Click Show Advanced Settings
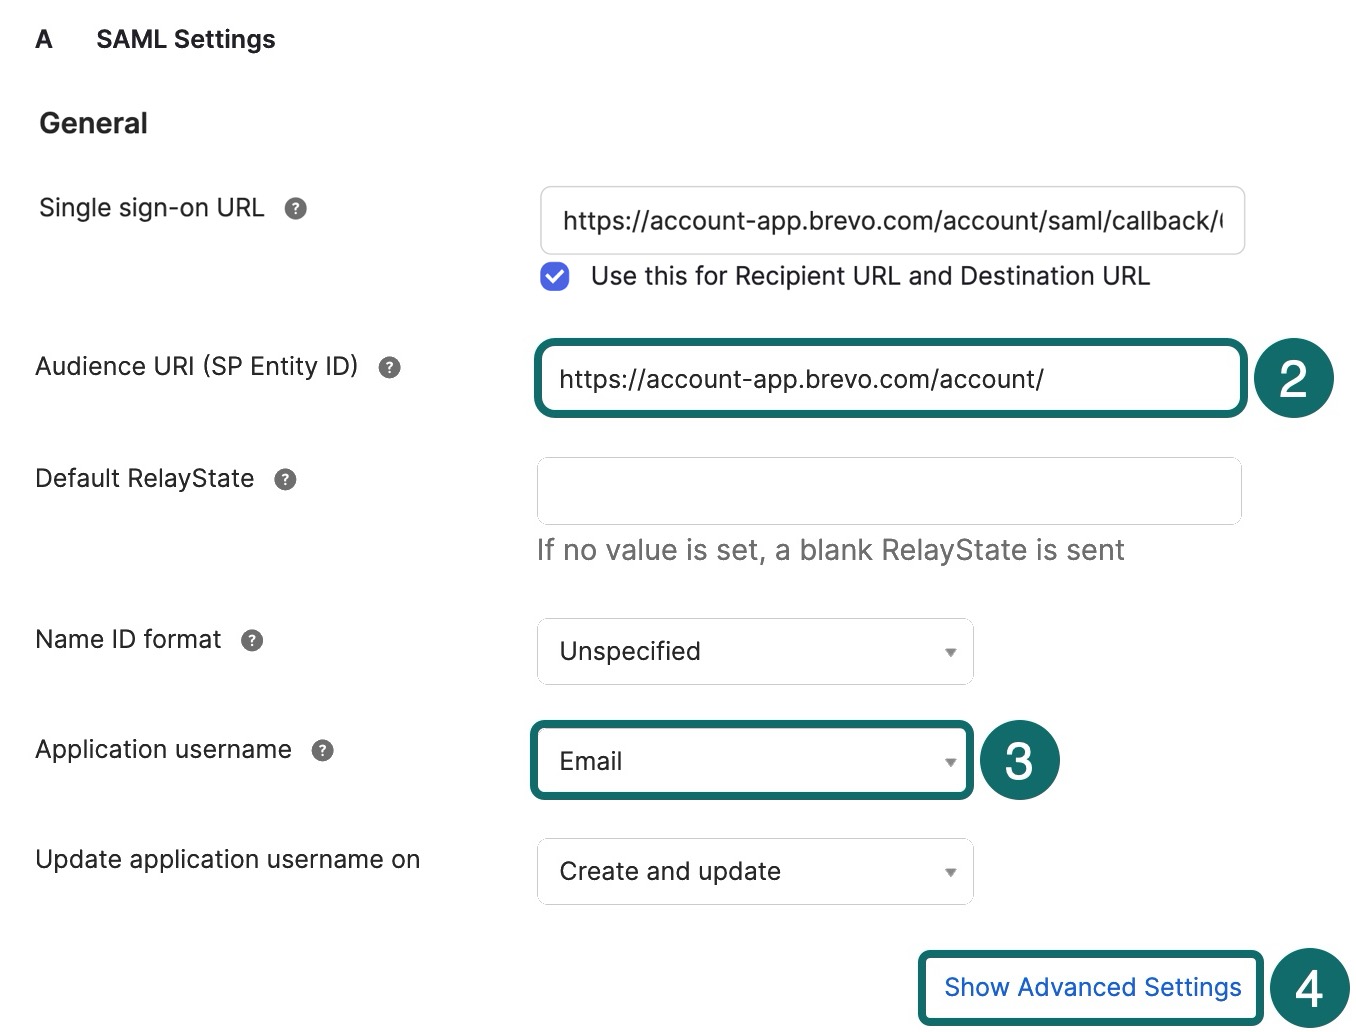 click(x=1091, y=987)
